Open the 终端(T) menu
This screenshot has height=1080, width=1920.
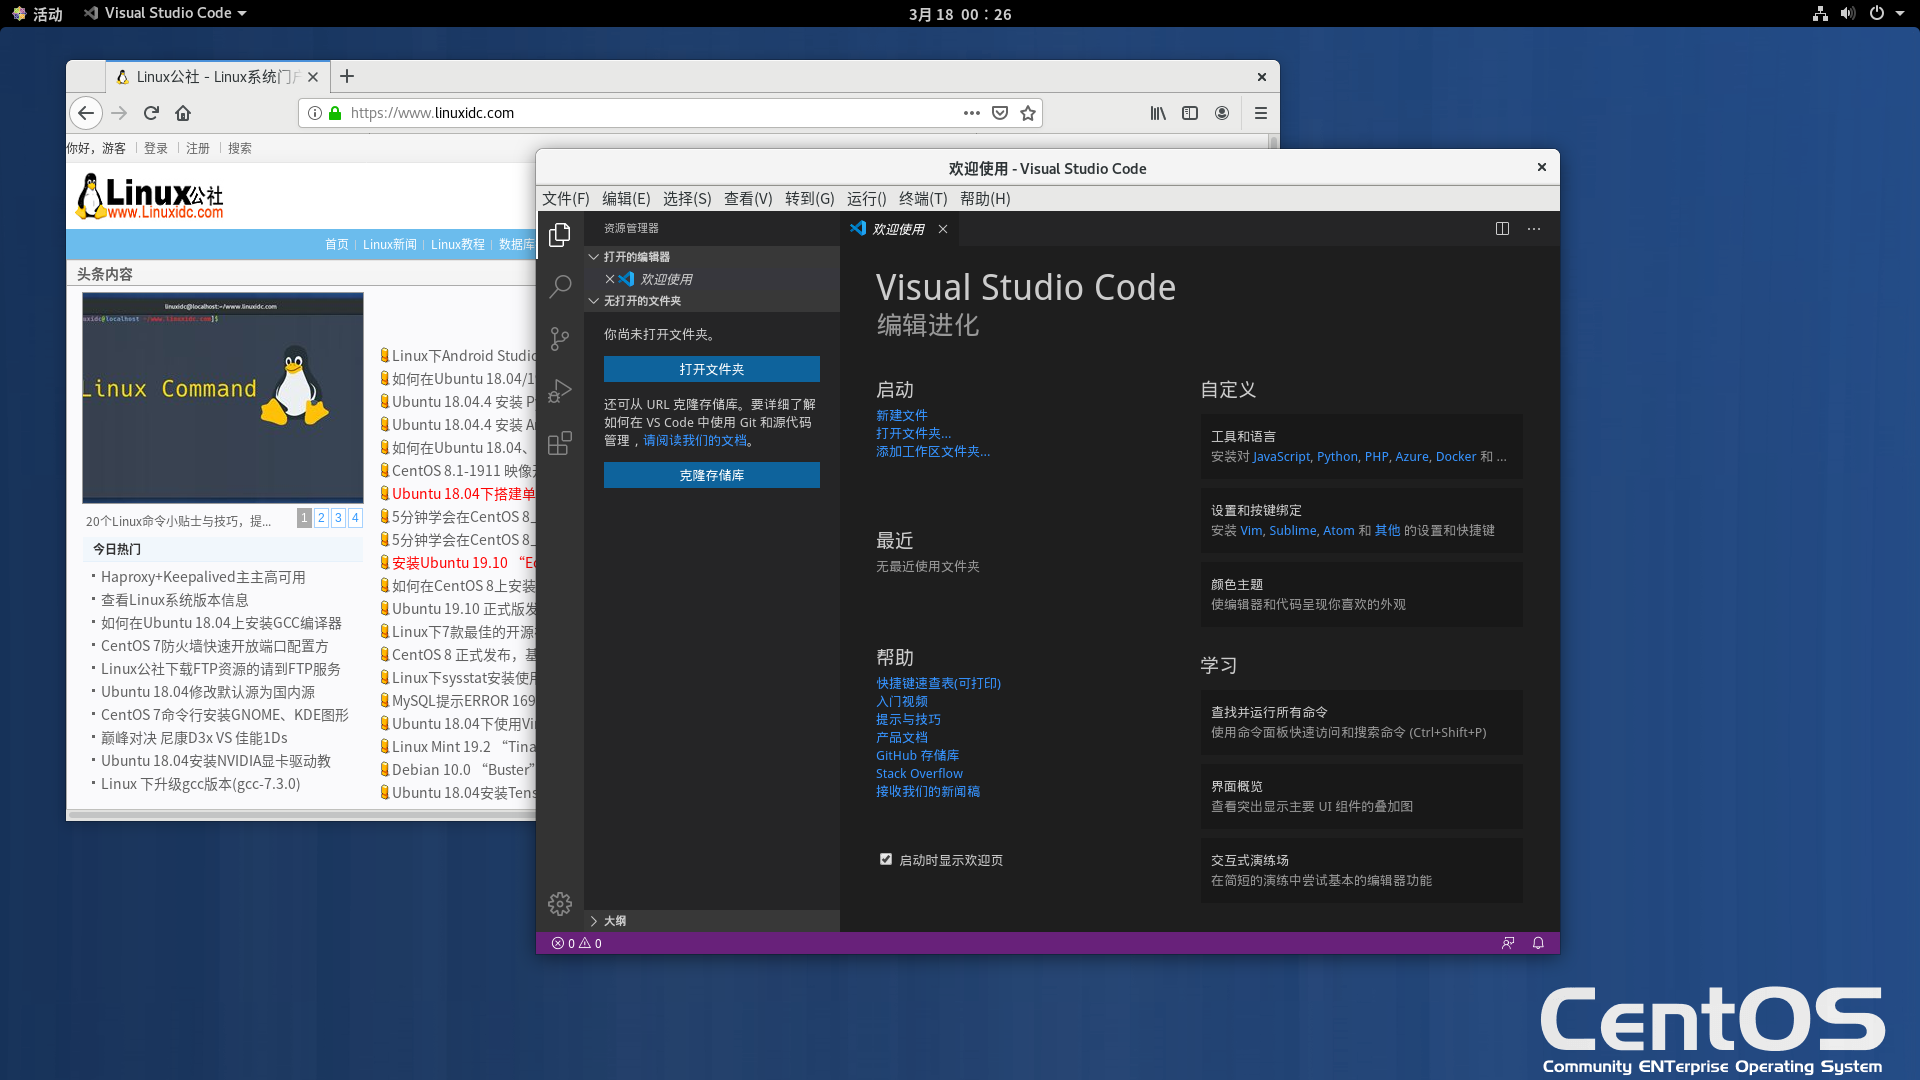922,198
